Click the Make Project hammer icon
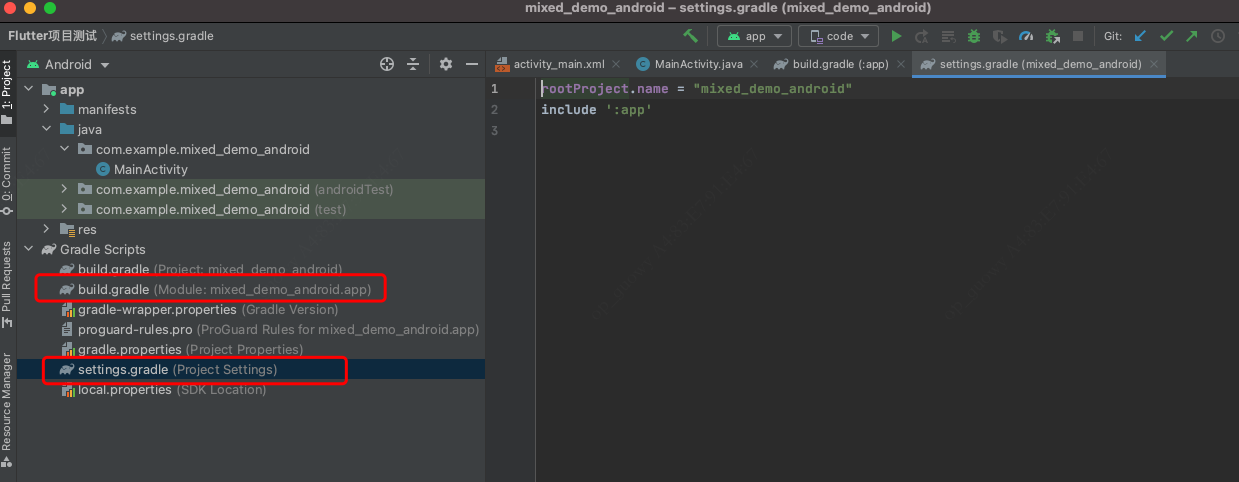The width and height of the screenshot is (1239, 482). coord(690,36)
